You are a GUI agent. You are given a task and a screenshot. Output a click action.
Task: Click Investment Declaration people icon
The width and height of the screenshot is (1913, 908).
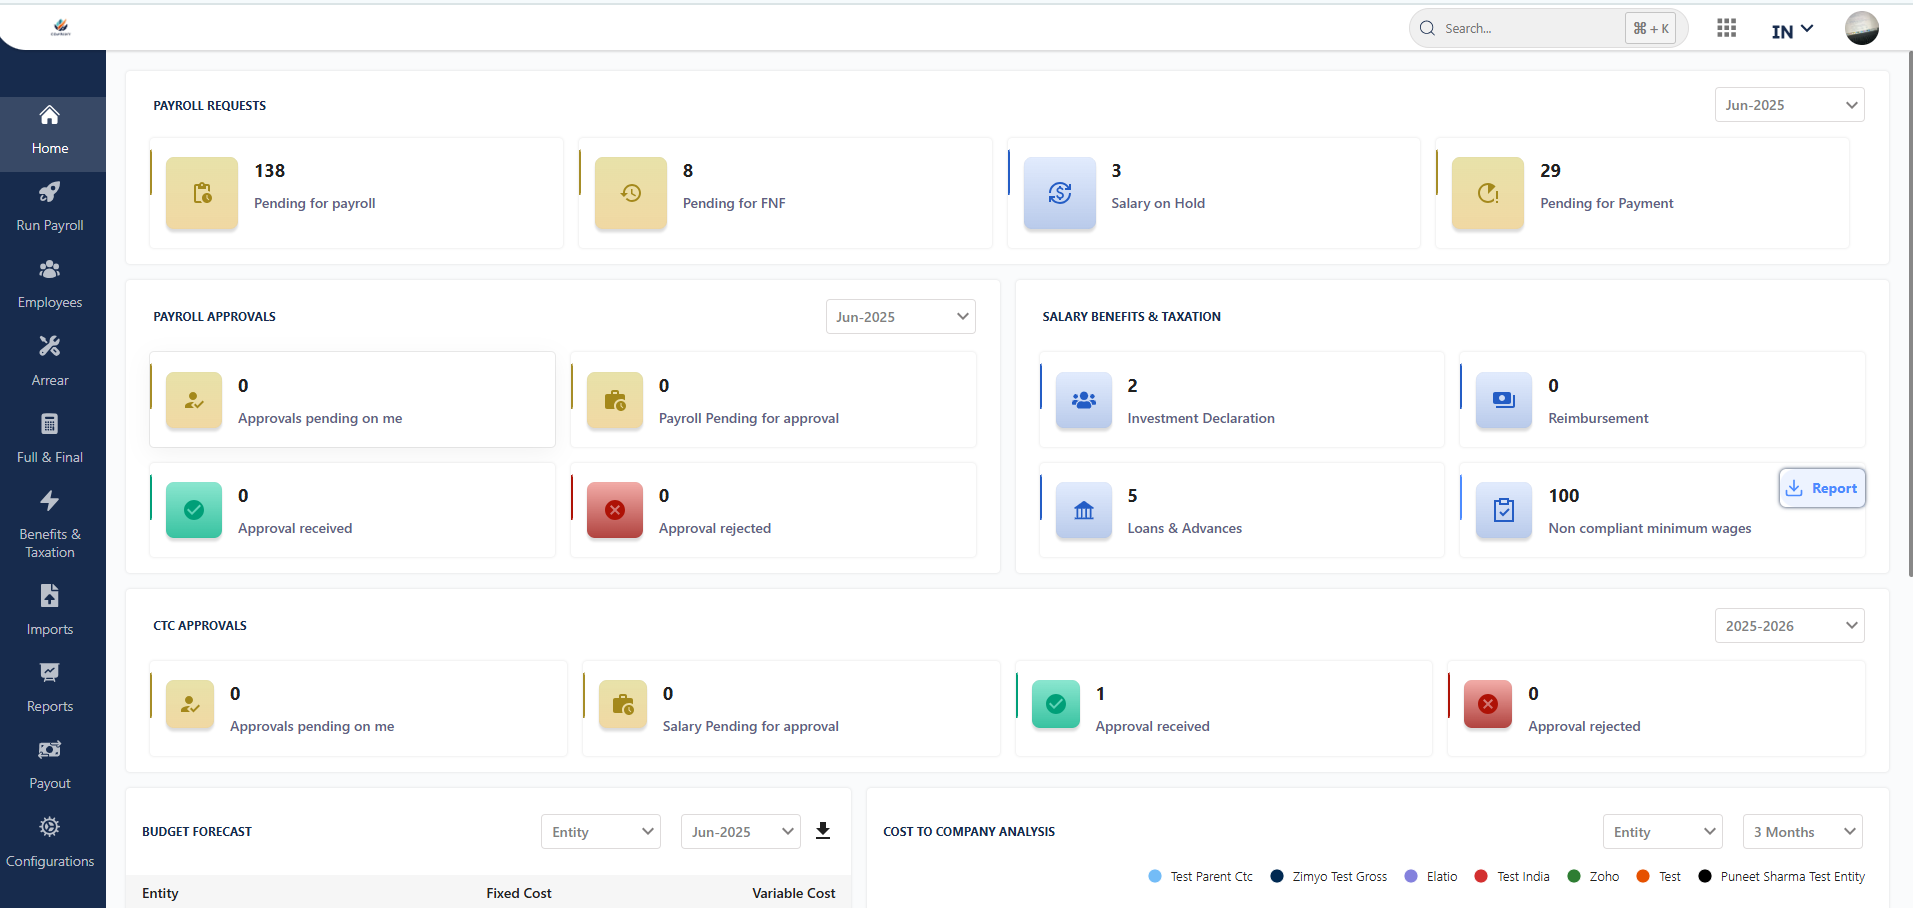tap(1084, 400)
